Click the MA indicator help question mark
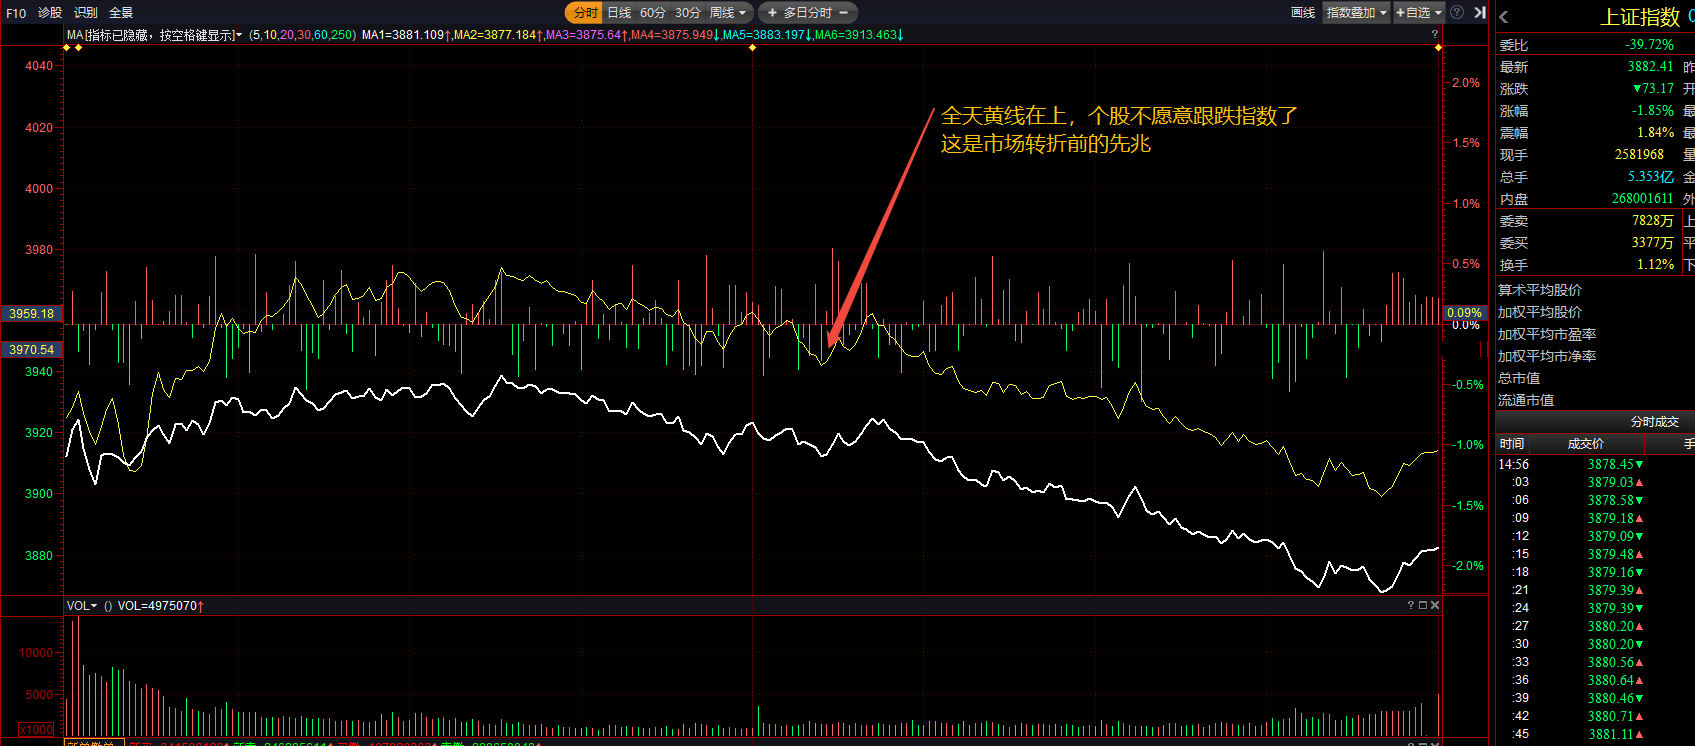This screenshot has height=746, width=1695. point(1434,34)
